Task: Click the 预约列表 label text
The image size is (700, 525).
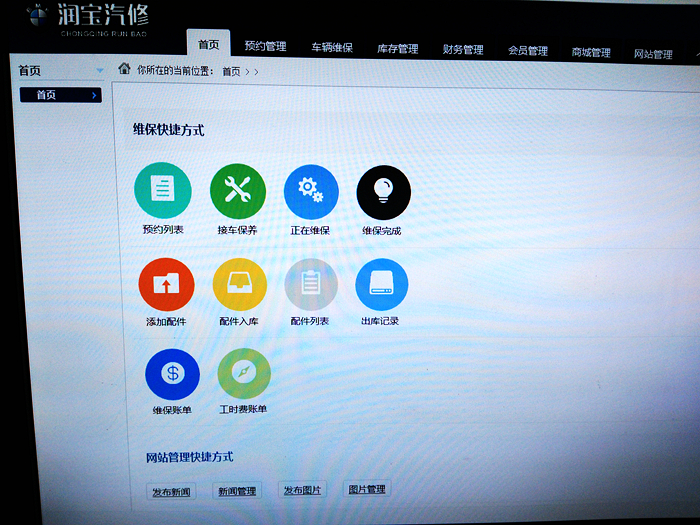Action: click(x=163, y=229)
